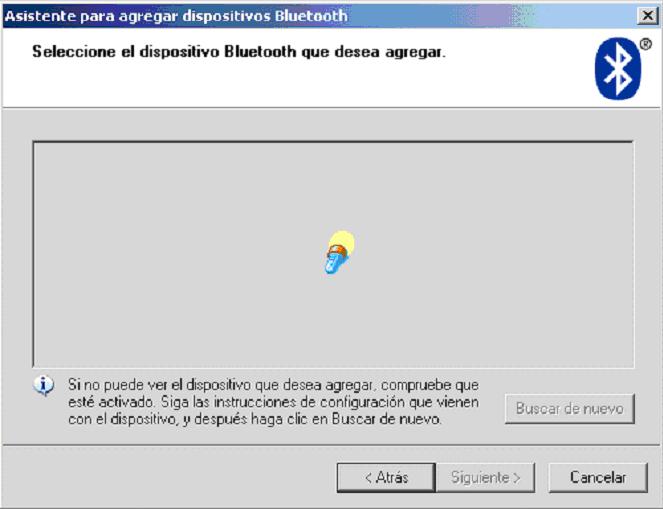Click the Siguiente button
This screenshot has width=663, height=509.
[x=485, y=478]
